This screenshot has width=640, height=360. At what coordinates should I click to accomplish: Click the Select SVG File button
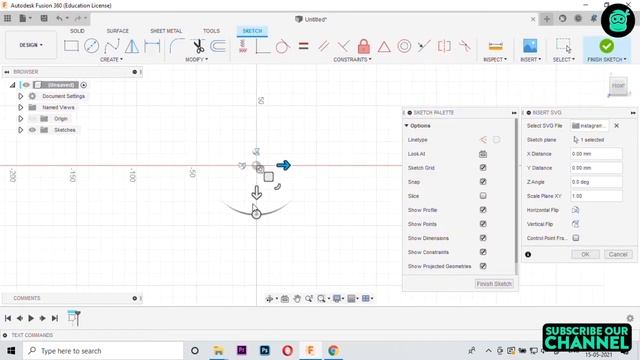(x=589, y=126)
